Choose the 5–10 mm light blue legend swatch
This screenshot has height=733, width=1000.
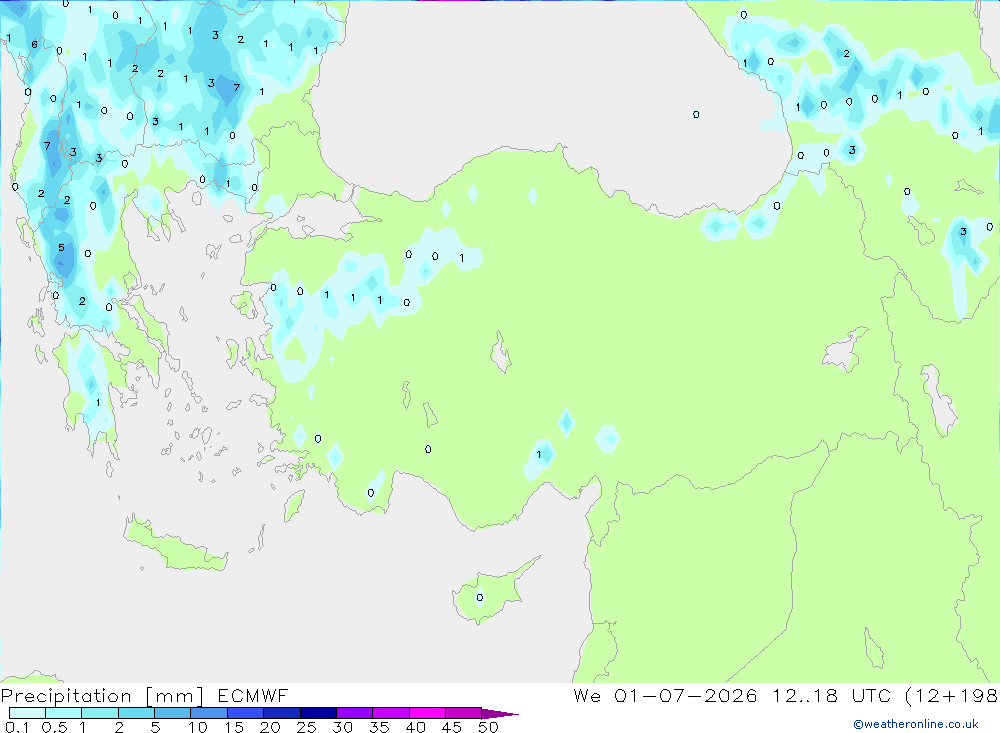[x=172, y=713]
